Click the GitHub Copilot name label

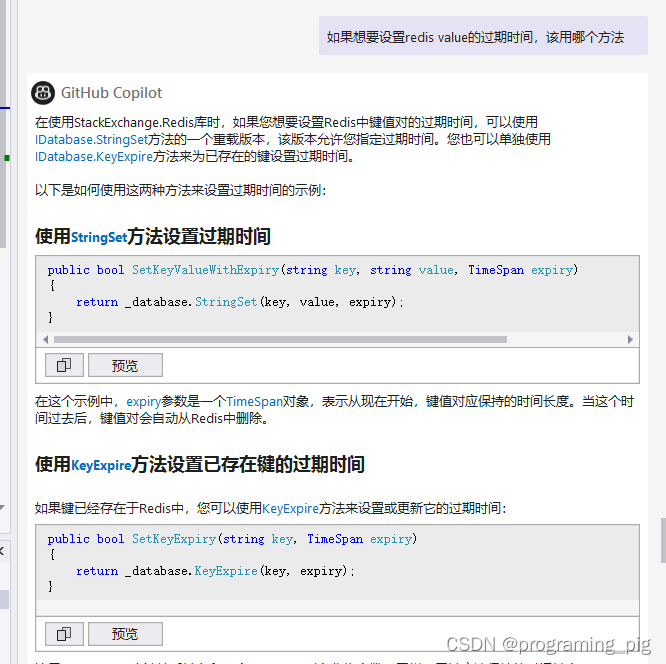(111, 93)
